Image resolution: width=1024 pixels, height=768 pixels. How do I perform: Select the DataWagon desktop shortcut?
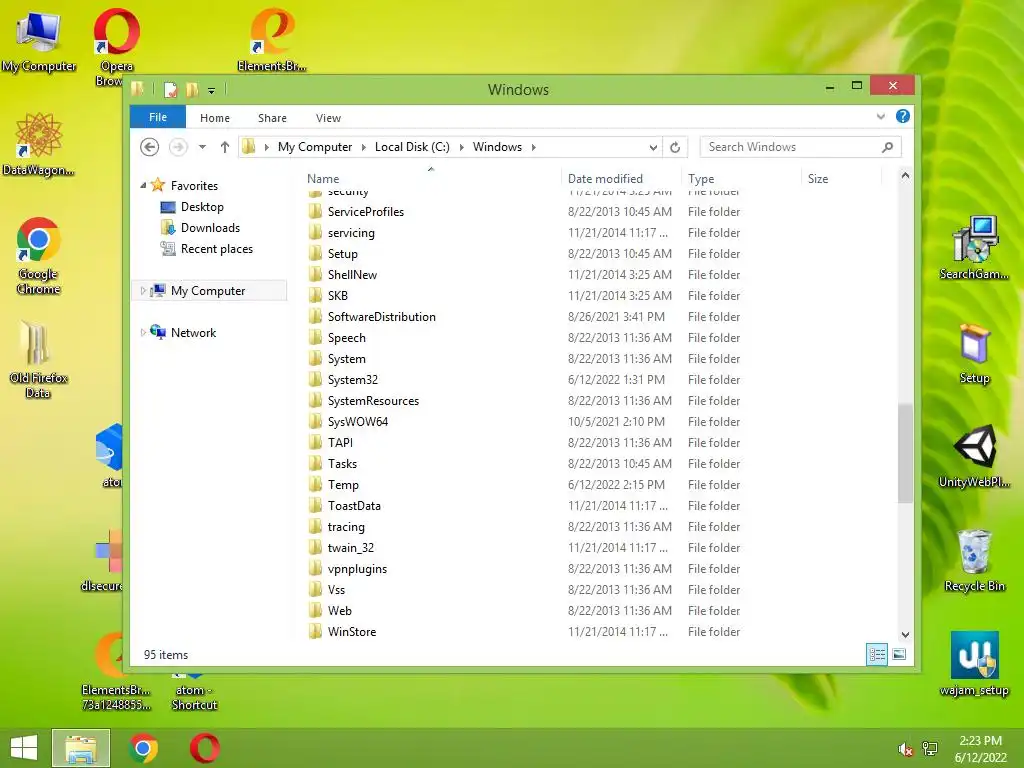(x=39, y=144)
